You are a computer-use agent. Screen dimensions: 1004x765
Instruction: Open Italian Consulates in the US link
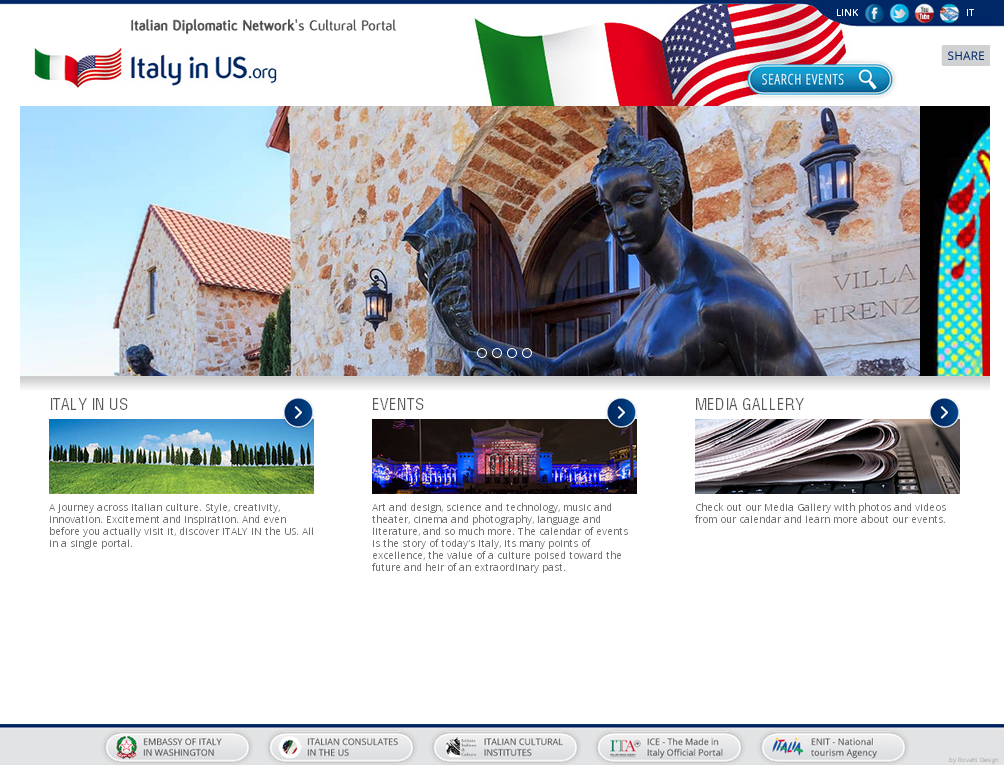pyautogui.click(x=341, y=747)
